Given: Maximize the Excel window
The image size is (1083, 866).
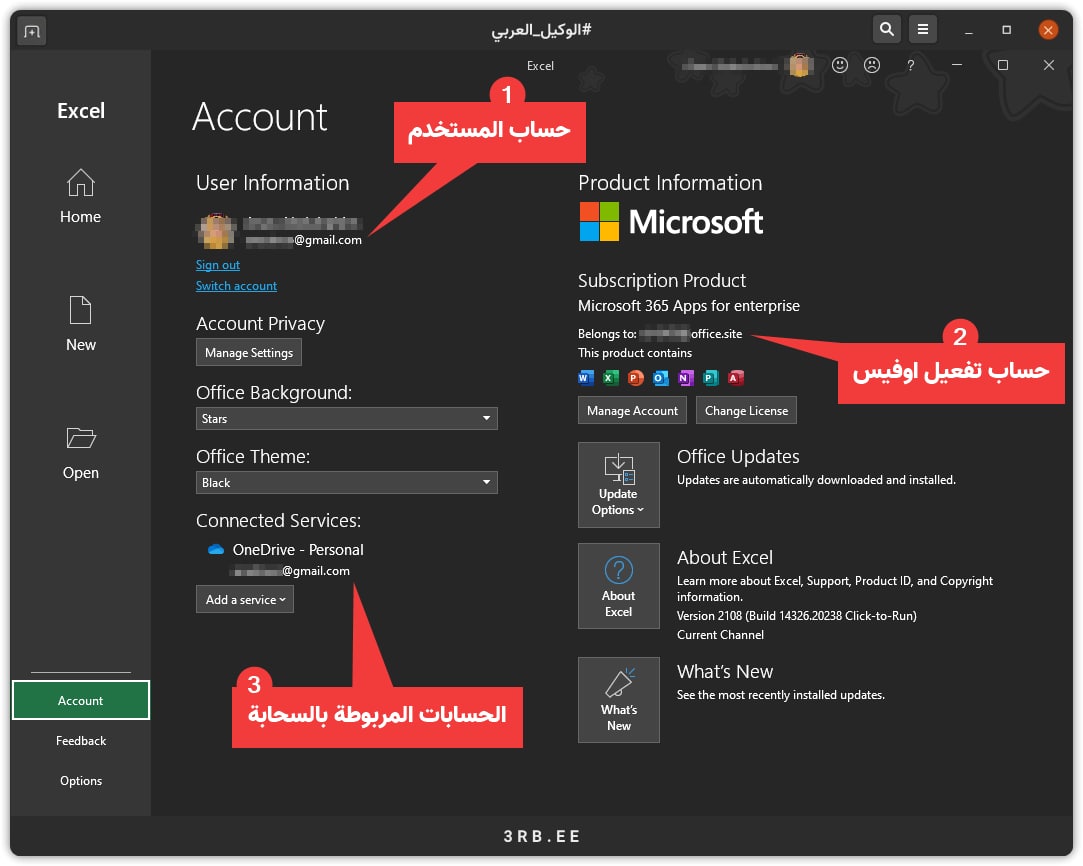Looking at the screenshot, I should 1003,65.
